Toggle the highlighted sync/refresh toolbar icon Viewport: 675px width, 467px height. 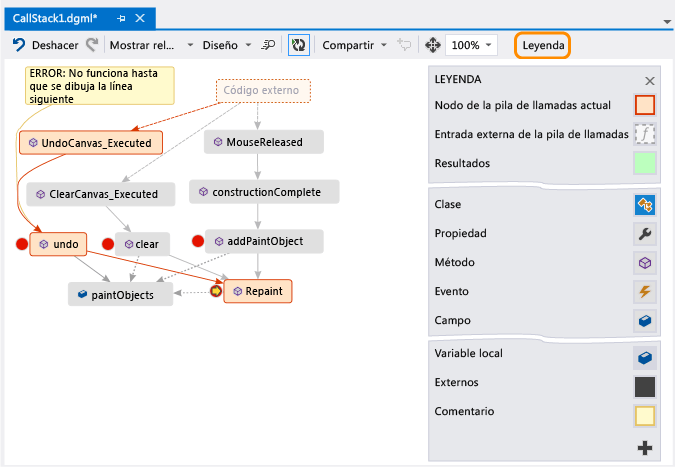coord(298,45)
